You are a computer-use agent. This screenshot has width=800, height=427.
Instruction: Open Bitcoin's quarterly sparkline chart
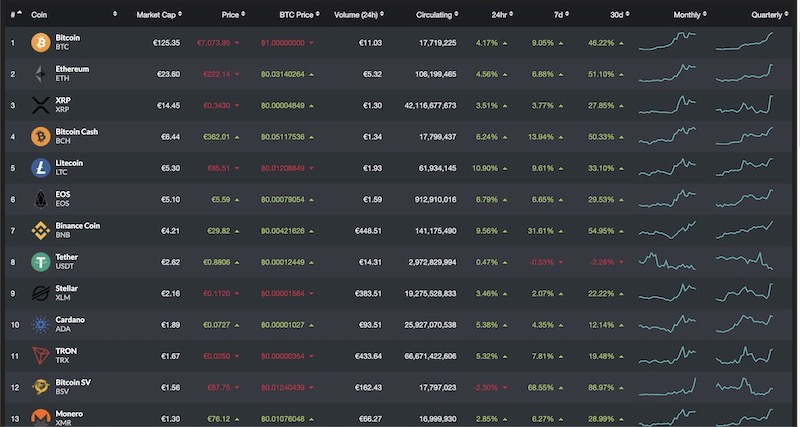point(745,42)
